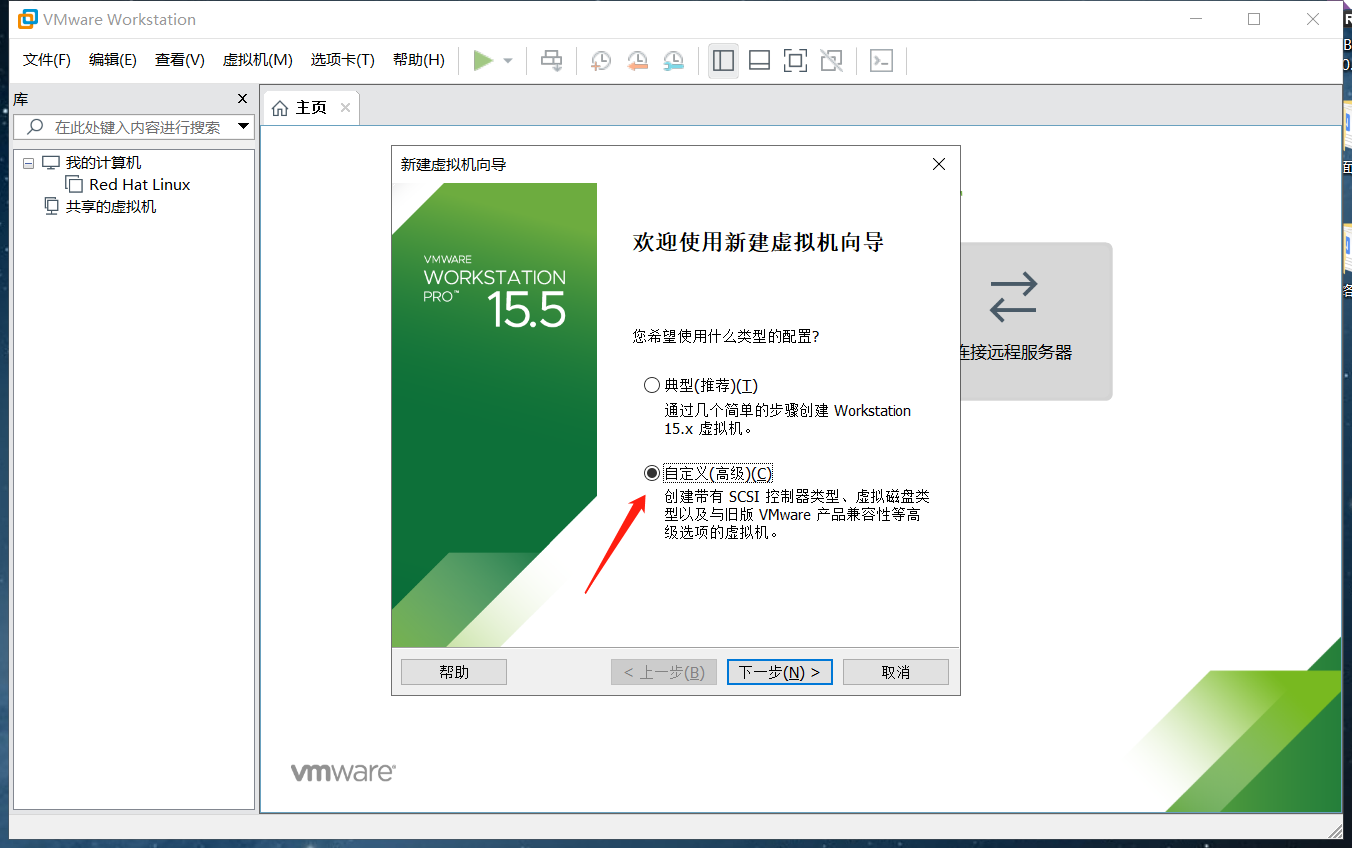Select the Red Hat Linux virtual machine

point(139,185)
